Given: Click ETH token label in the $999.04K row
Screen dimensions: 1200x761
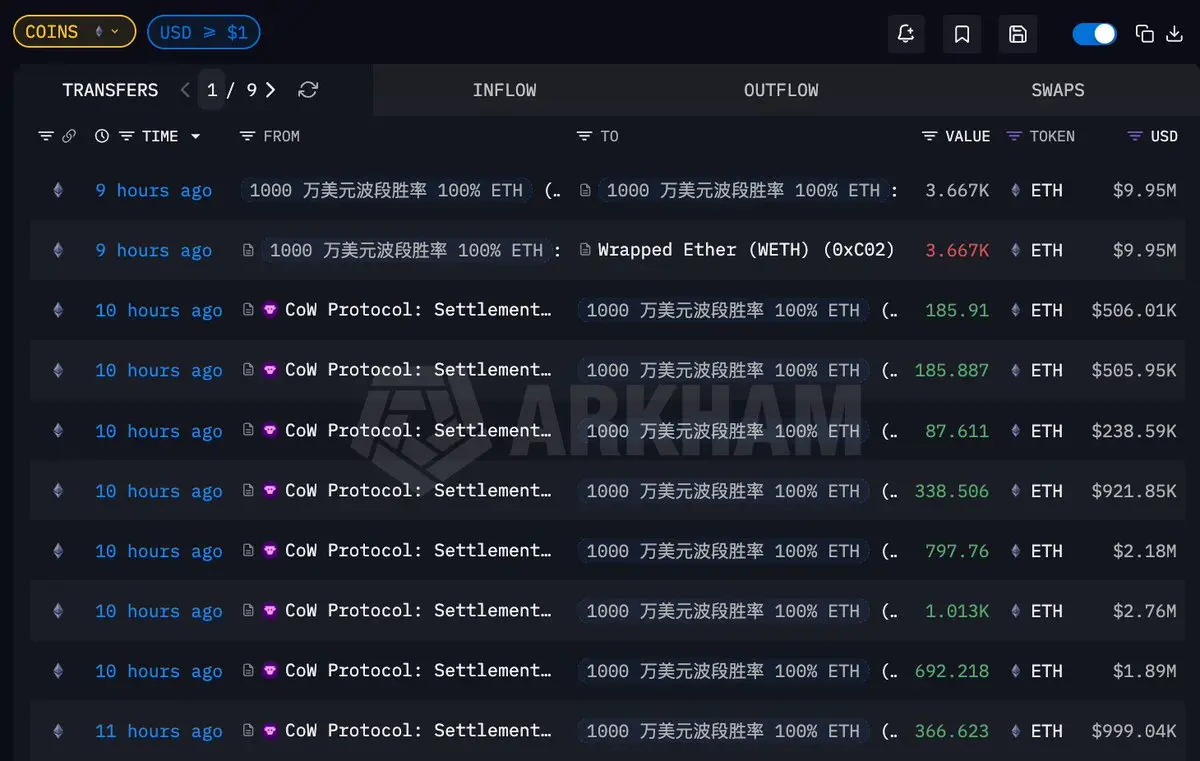Looking at the screenshot, I should pyautogui.click(x=1047, y=731).
